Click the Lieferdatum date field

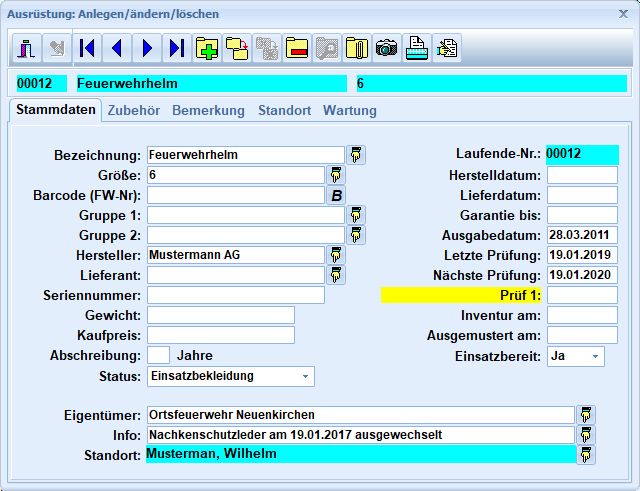pyautogui.click(x=582, y=195)
